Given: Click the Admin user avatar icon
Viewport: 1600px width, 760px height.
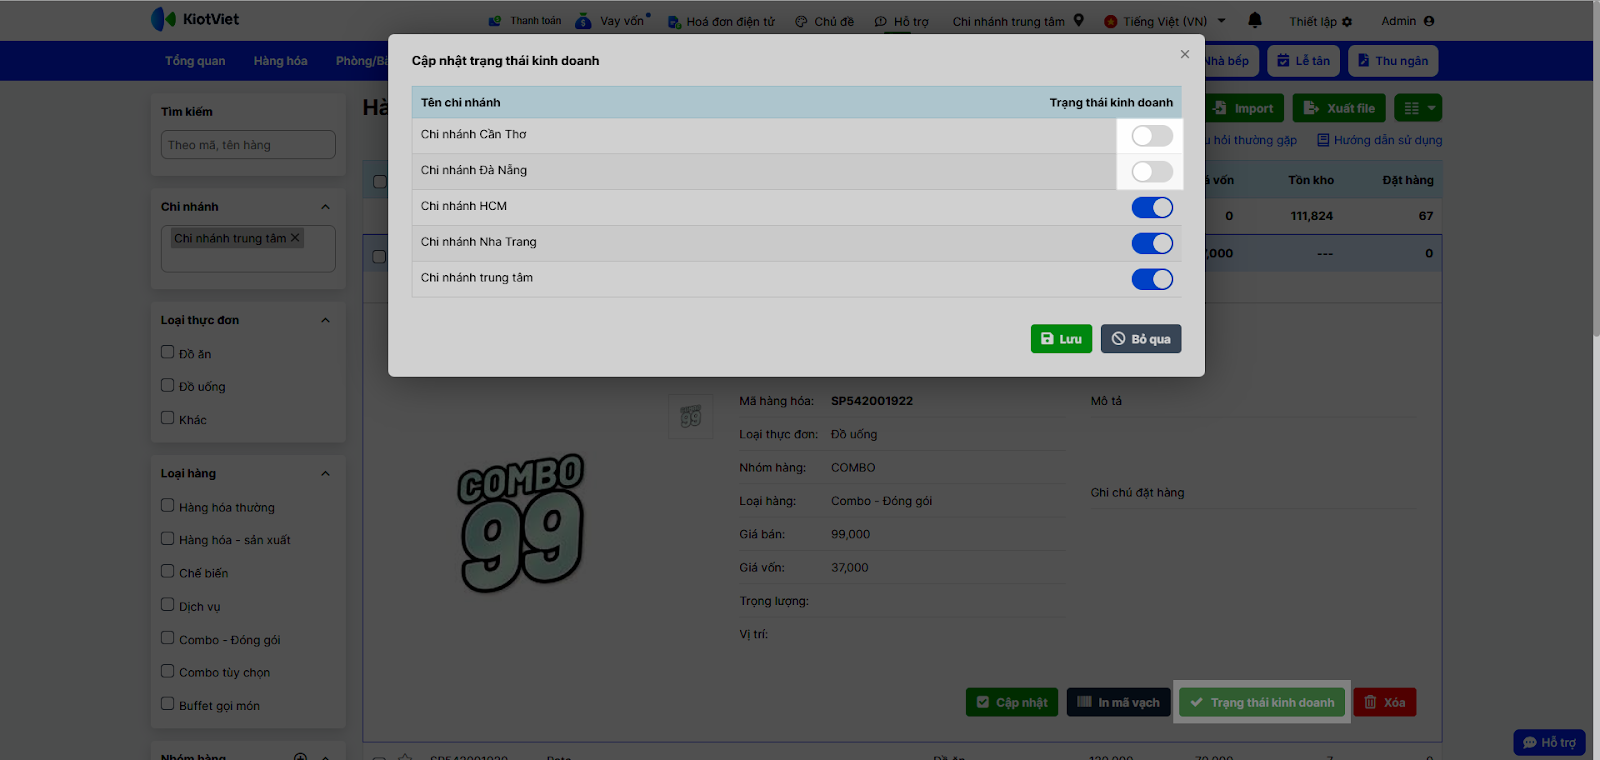Looking at the screenshot, I should click(1429, 21).
